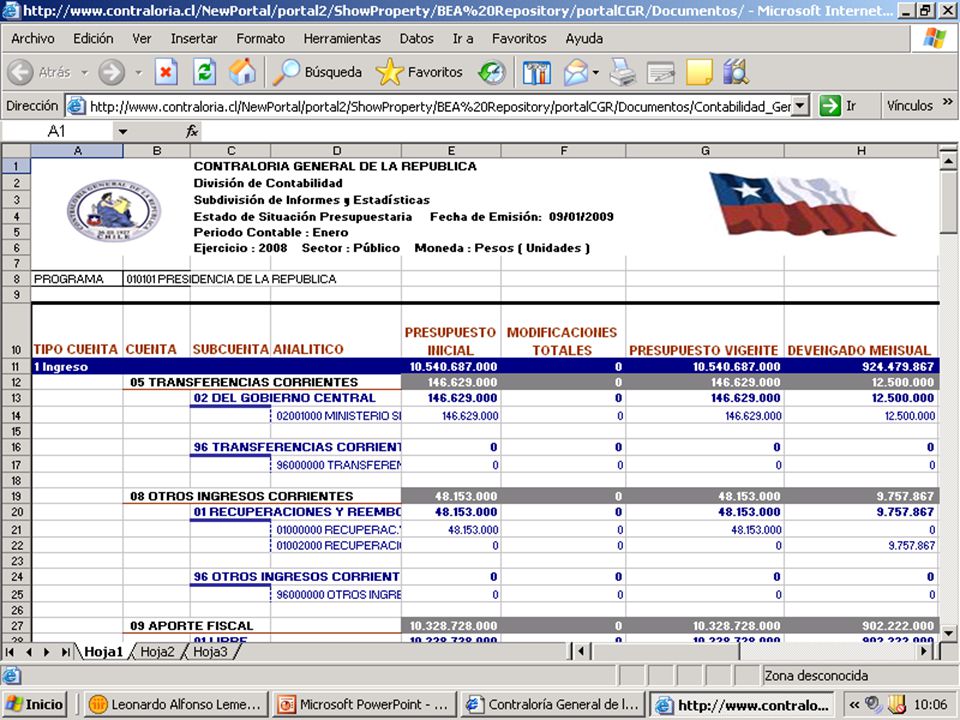Click cell 09 APORTE FISCAL
The height and width of the screenshot is (720, 960).
click(191, 626)
